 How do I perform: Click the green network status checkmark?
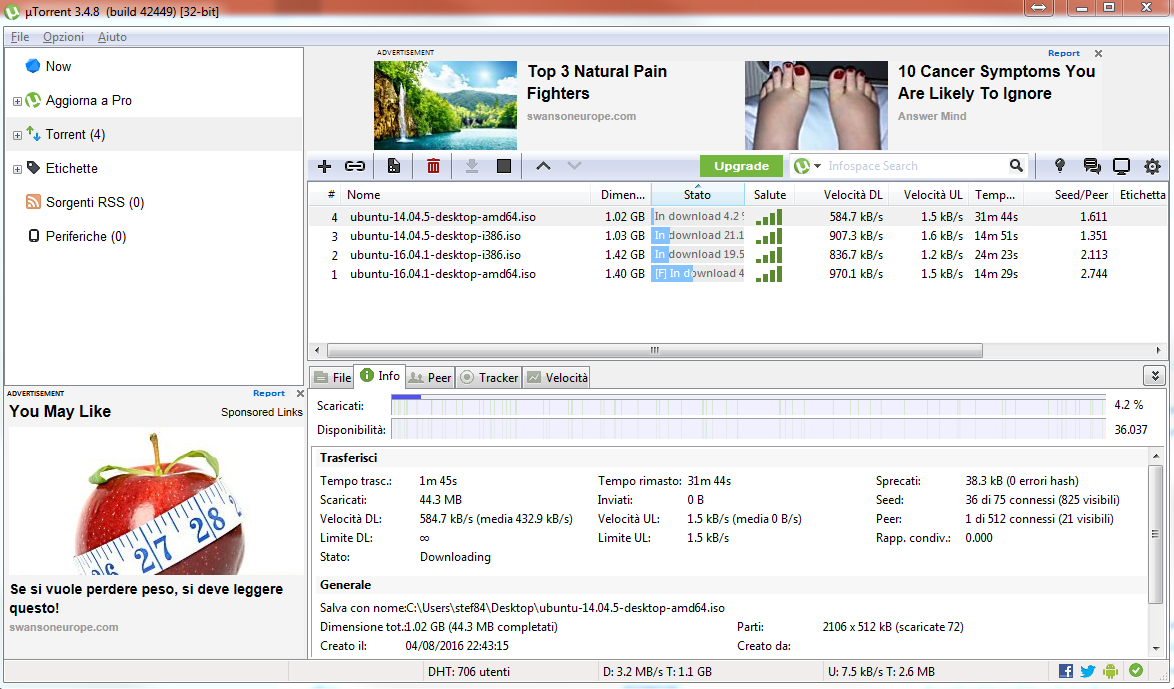(x=1137, y=671)
